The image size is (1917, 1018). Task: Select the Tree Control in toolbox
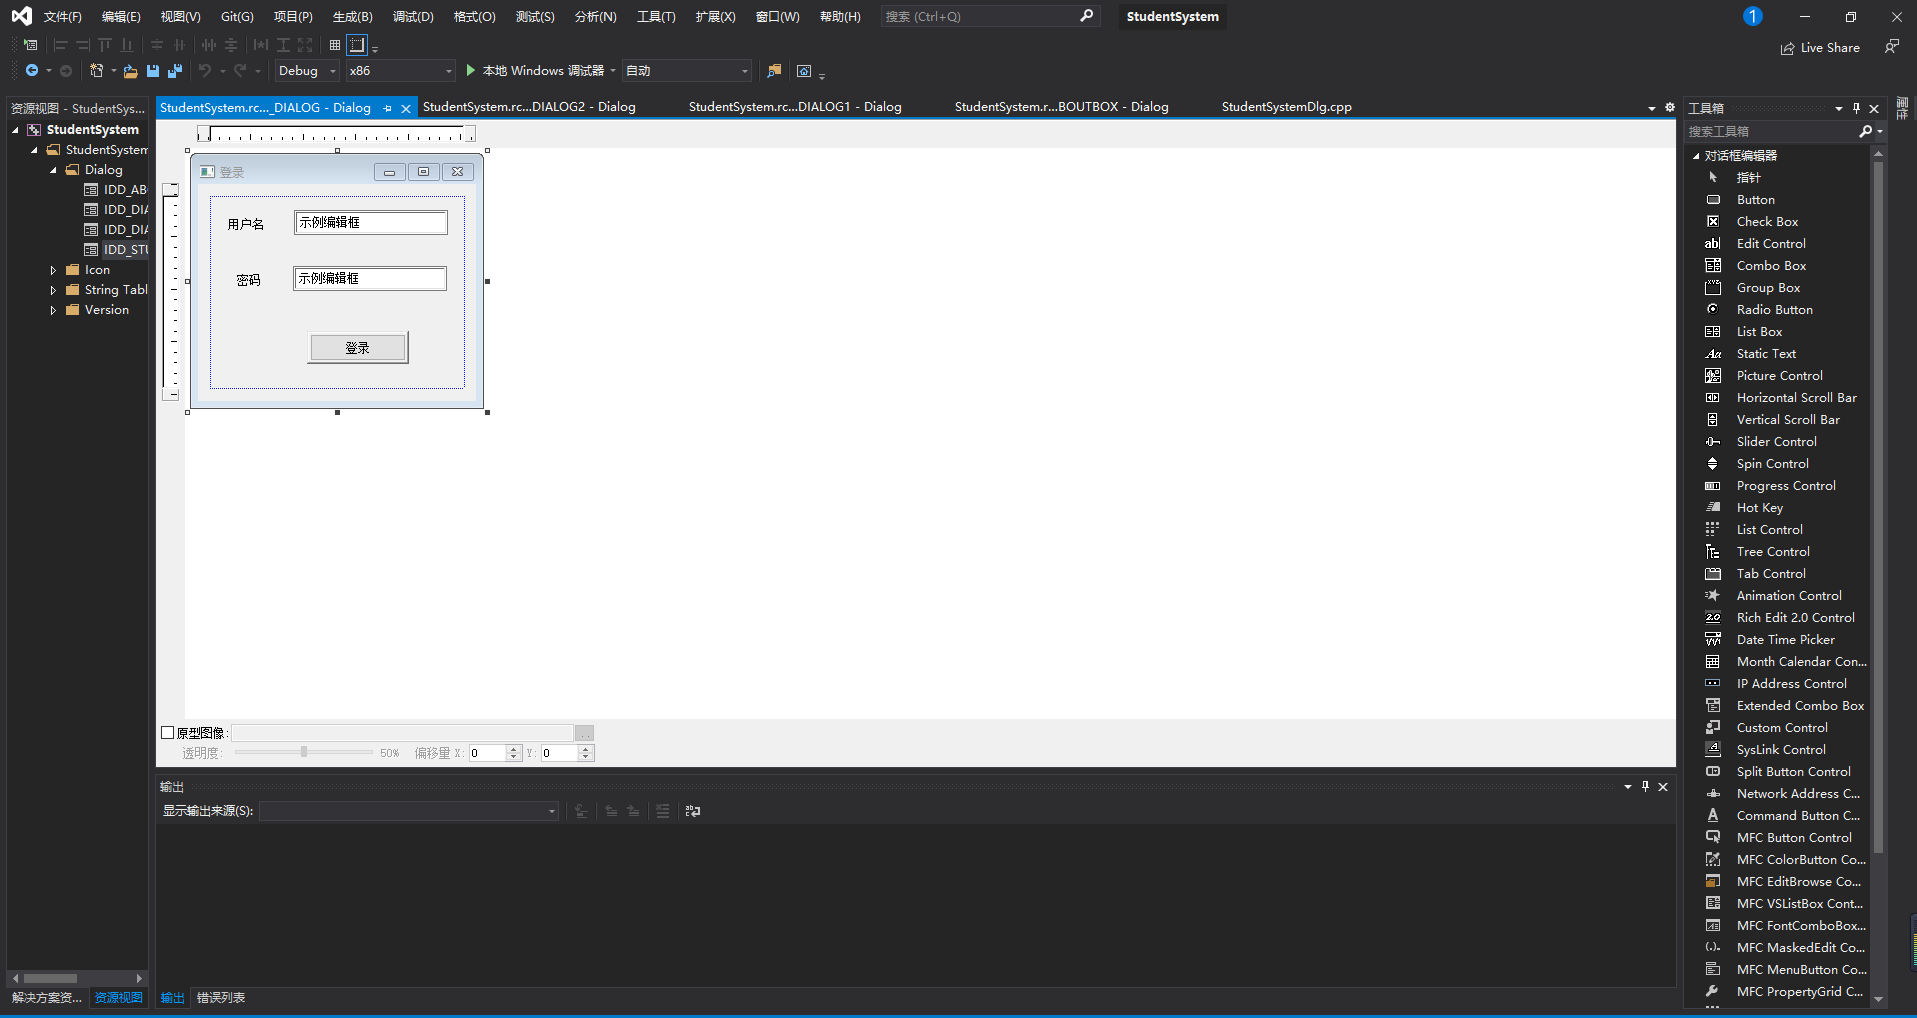tap(1773, 552)
